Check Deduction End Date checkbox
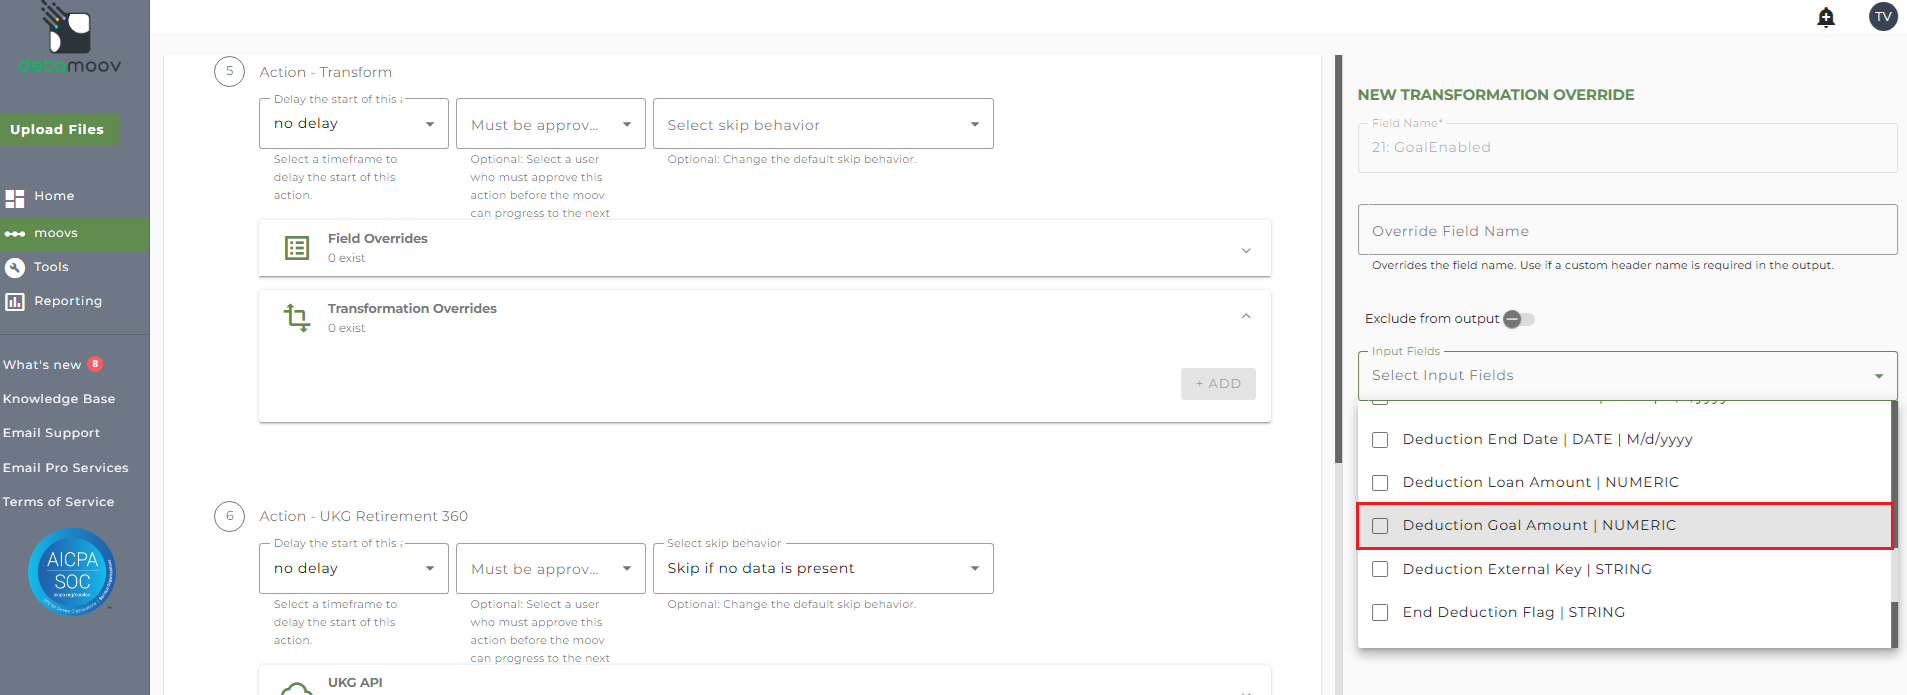Screen dimensions: 1907x695 click(x=1380, y=440)
